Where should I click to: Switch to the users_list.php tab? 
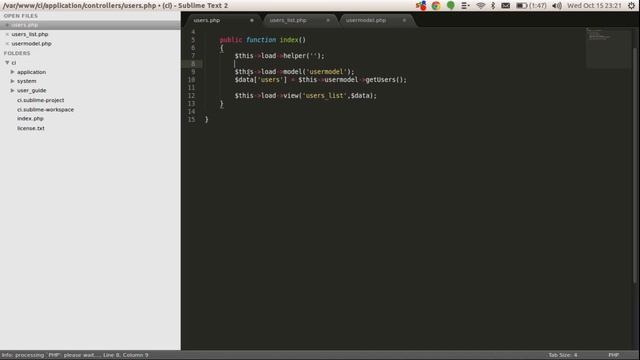tap(288, 20)
